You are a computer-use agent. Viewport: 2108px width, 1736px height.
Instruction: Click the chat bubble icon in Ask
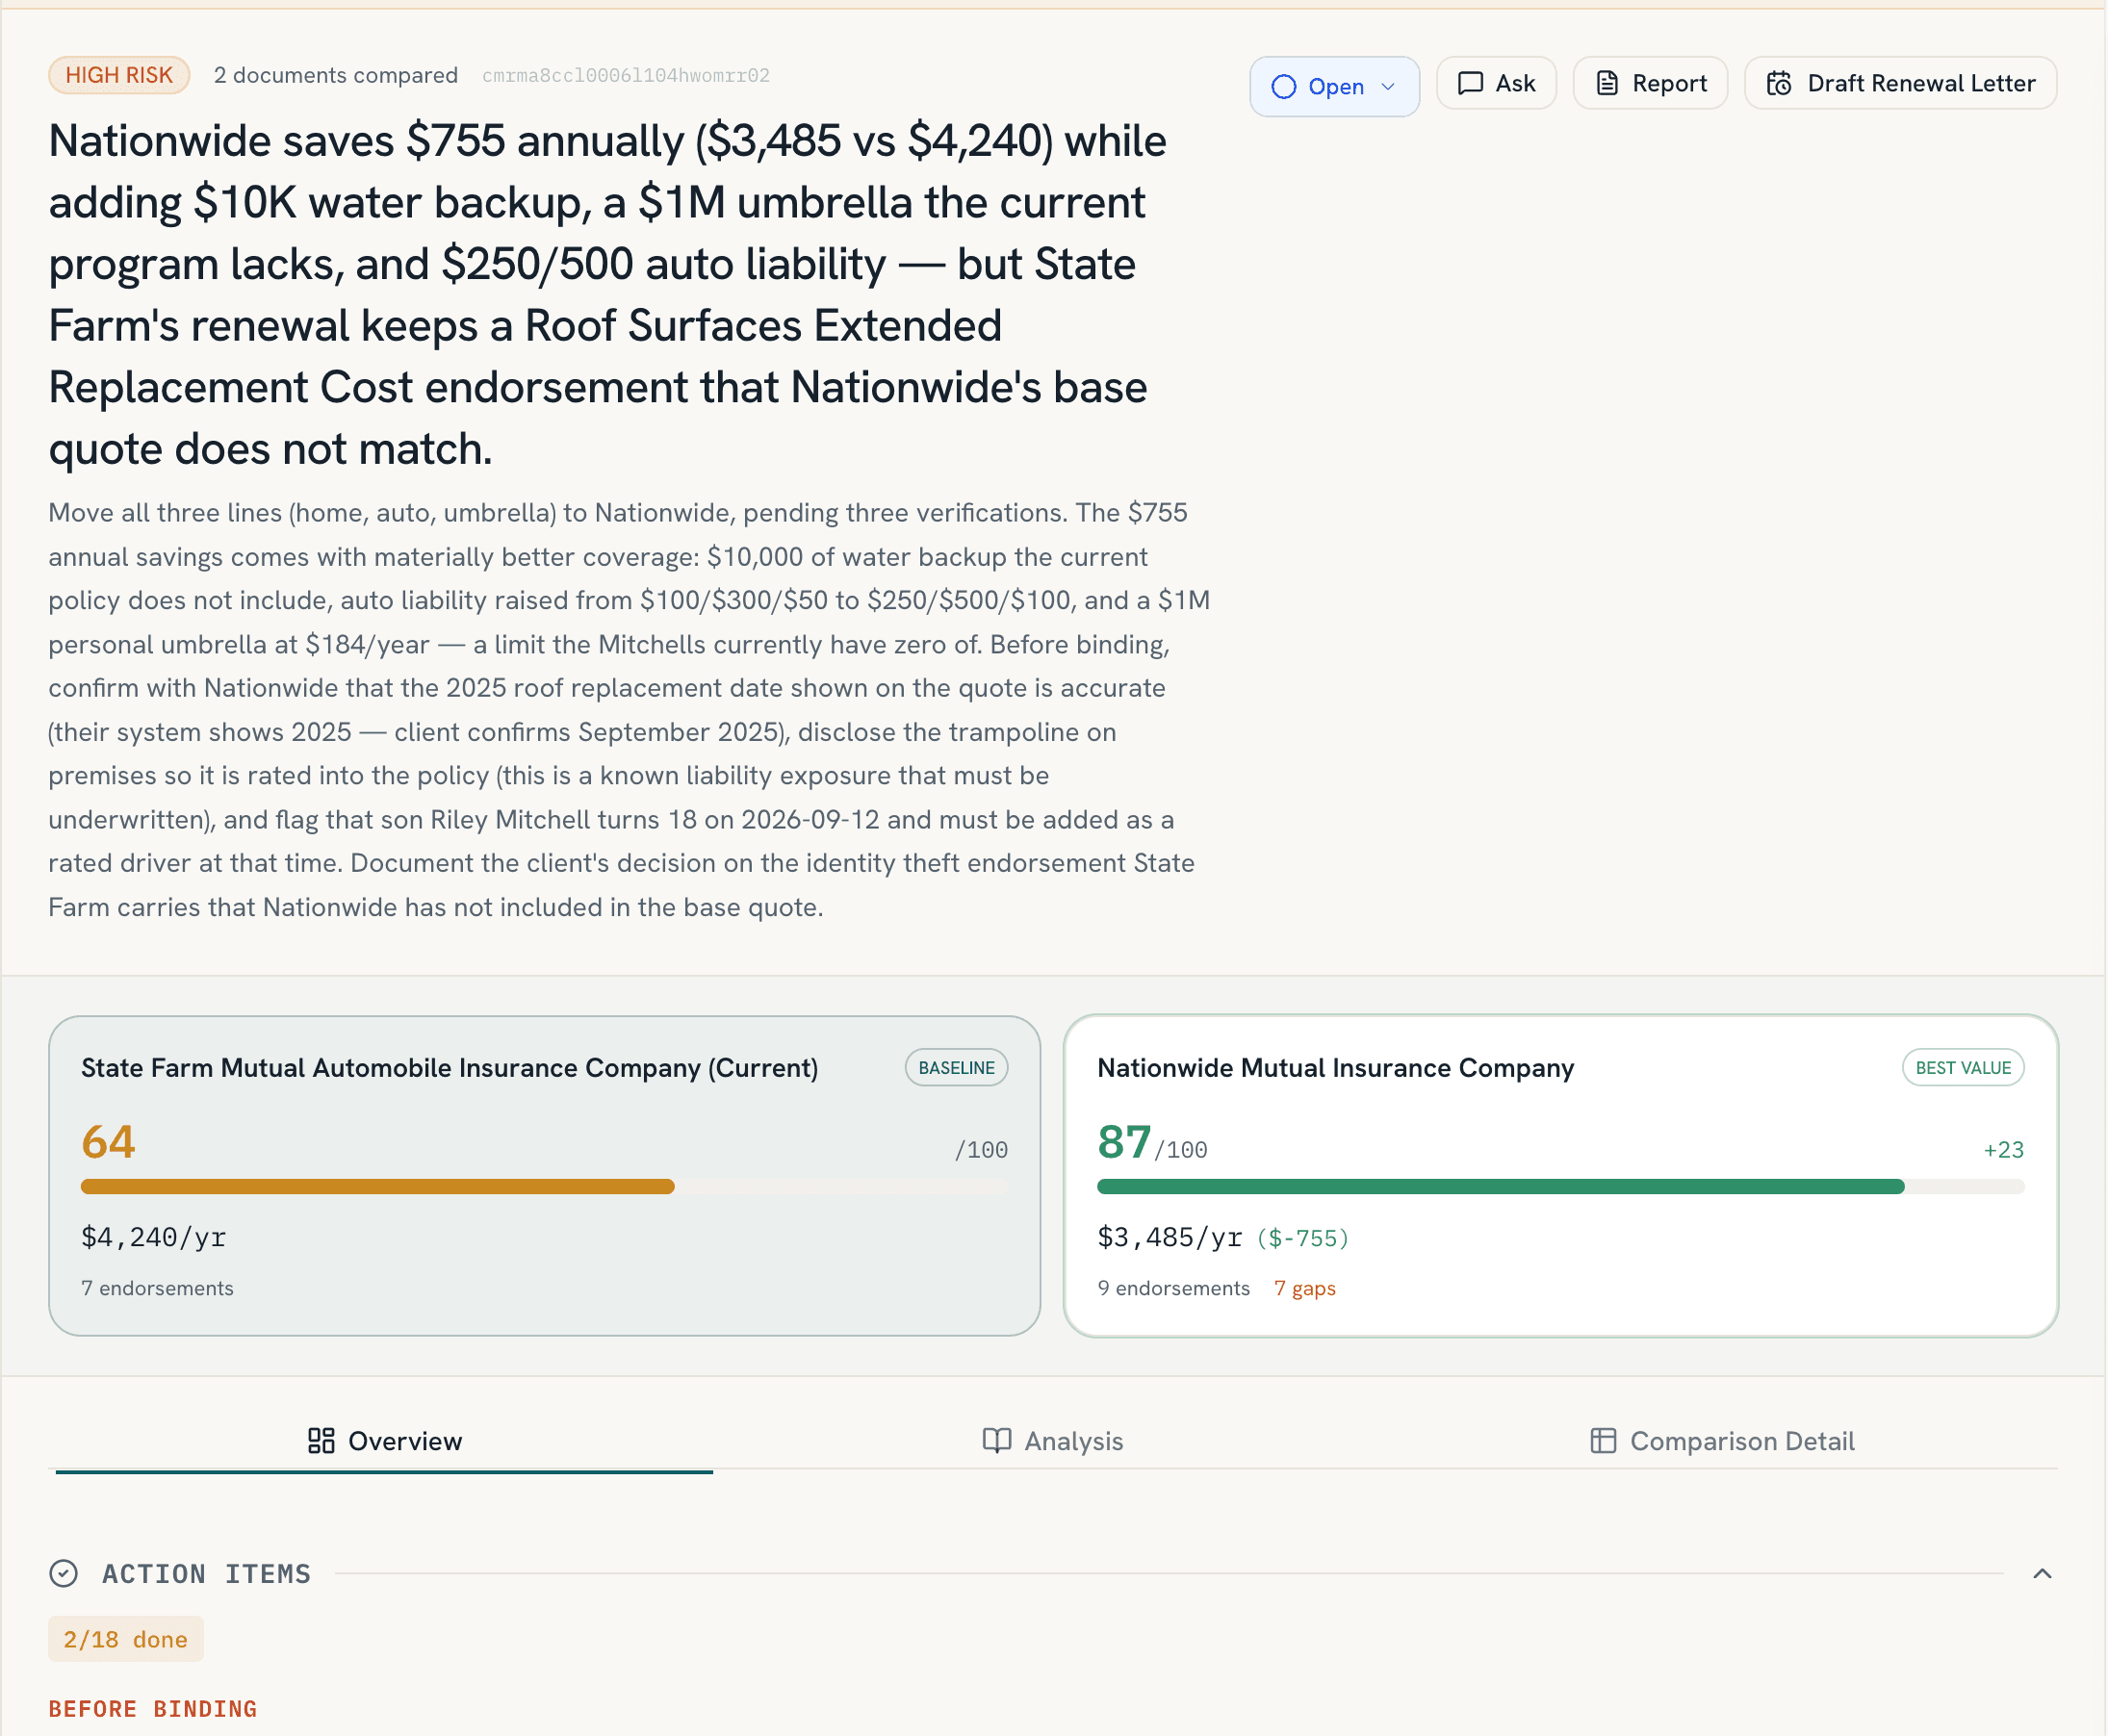point(1470,83)
